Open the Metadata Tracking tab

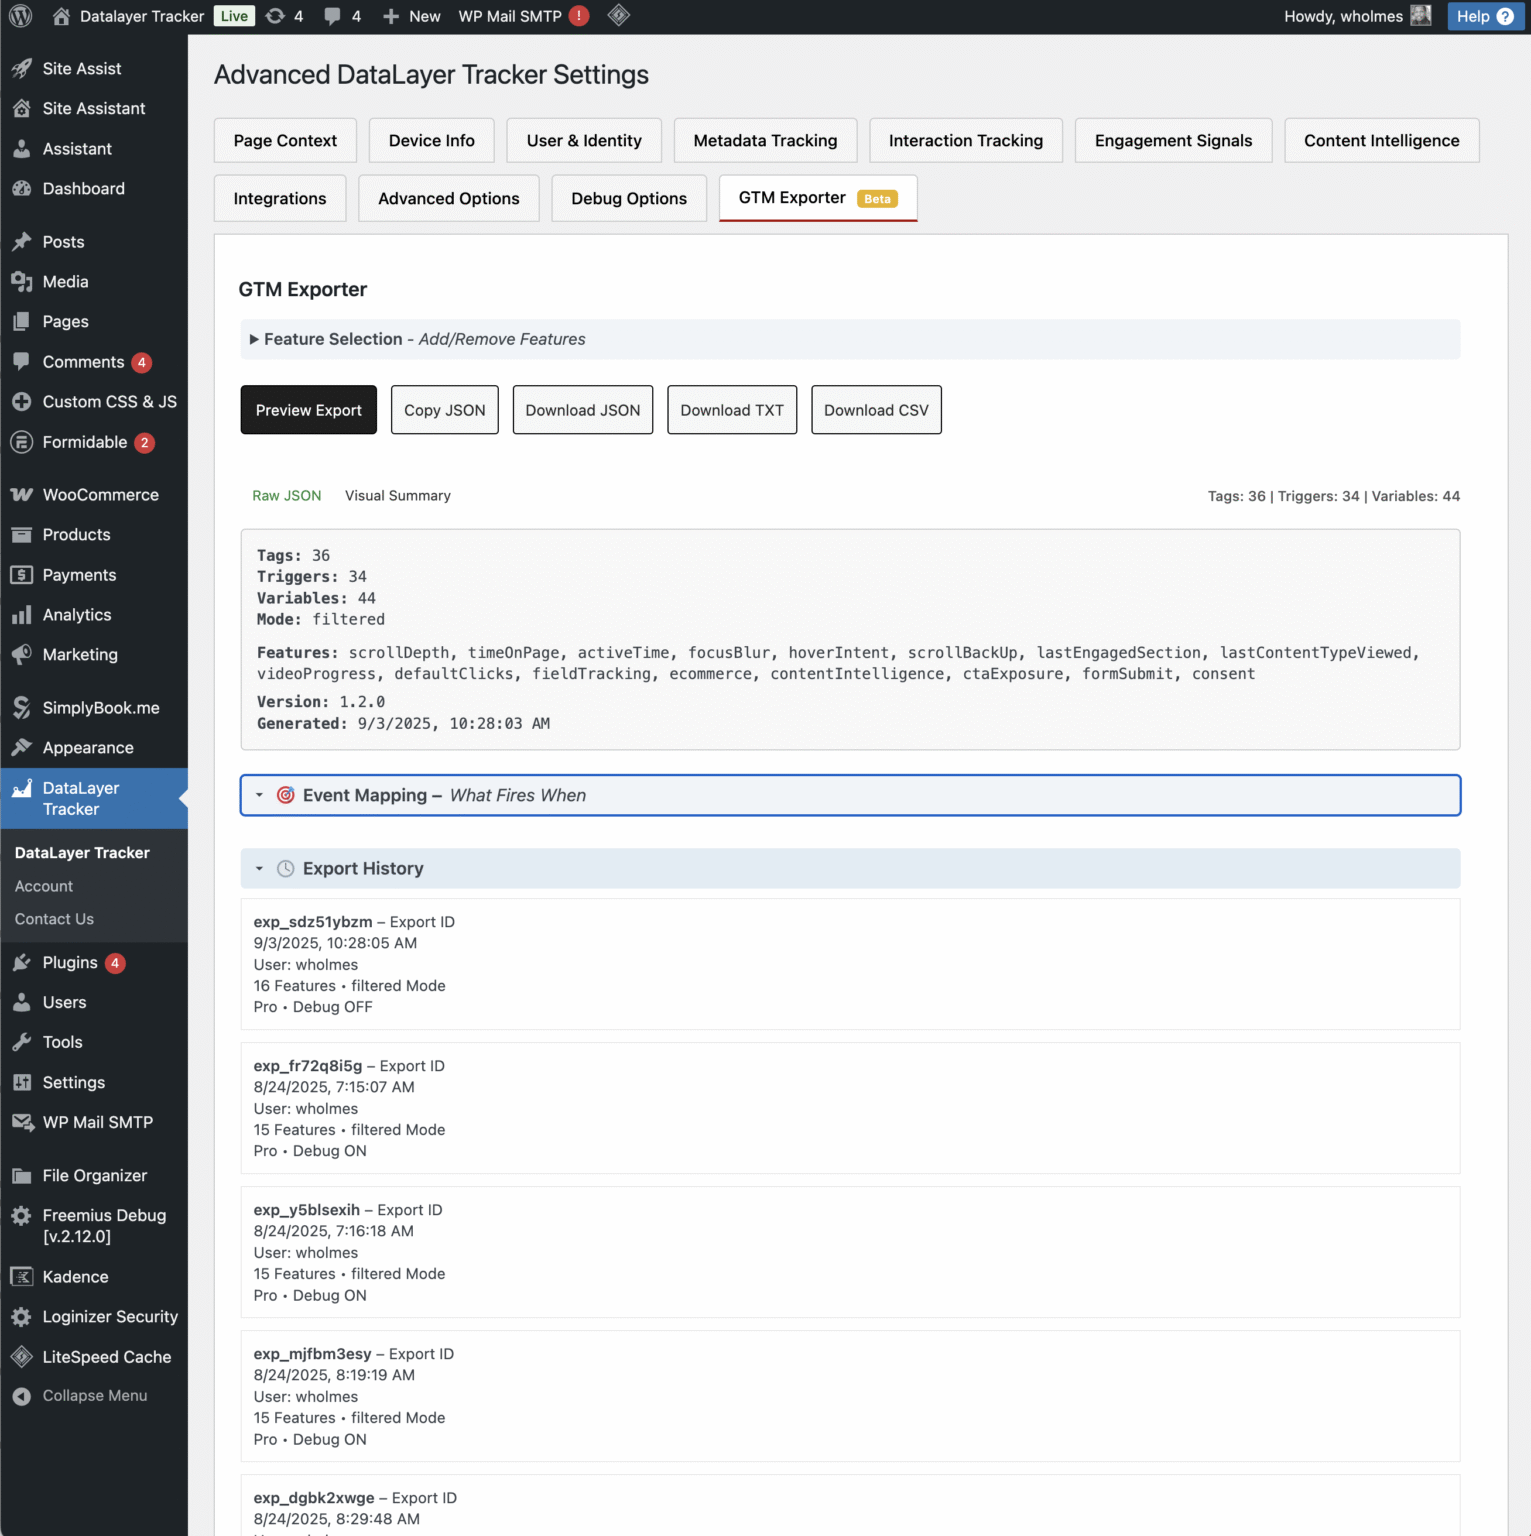click(765, 140)
